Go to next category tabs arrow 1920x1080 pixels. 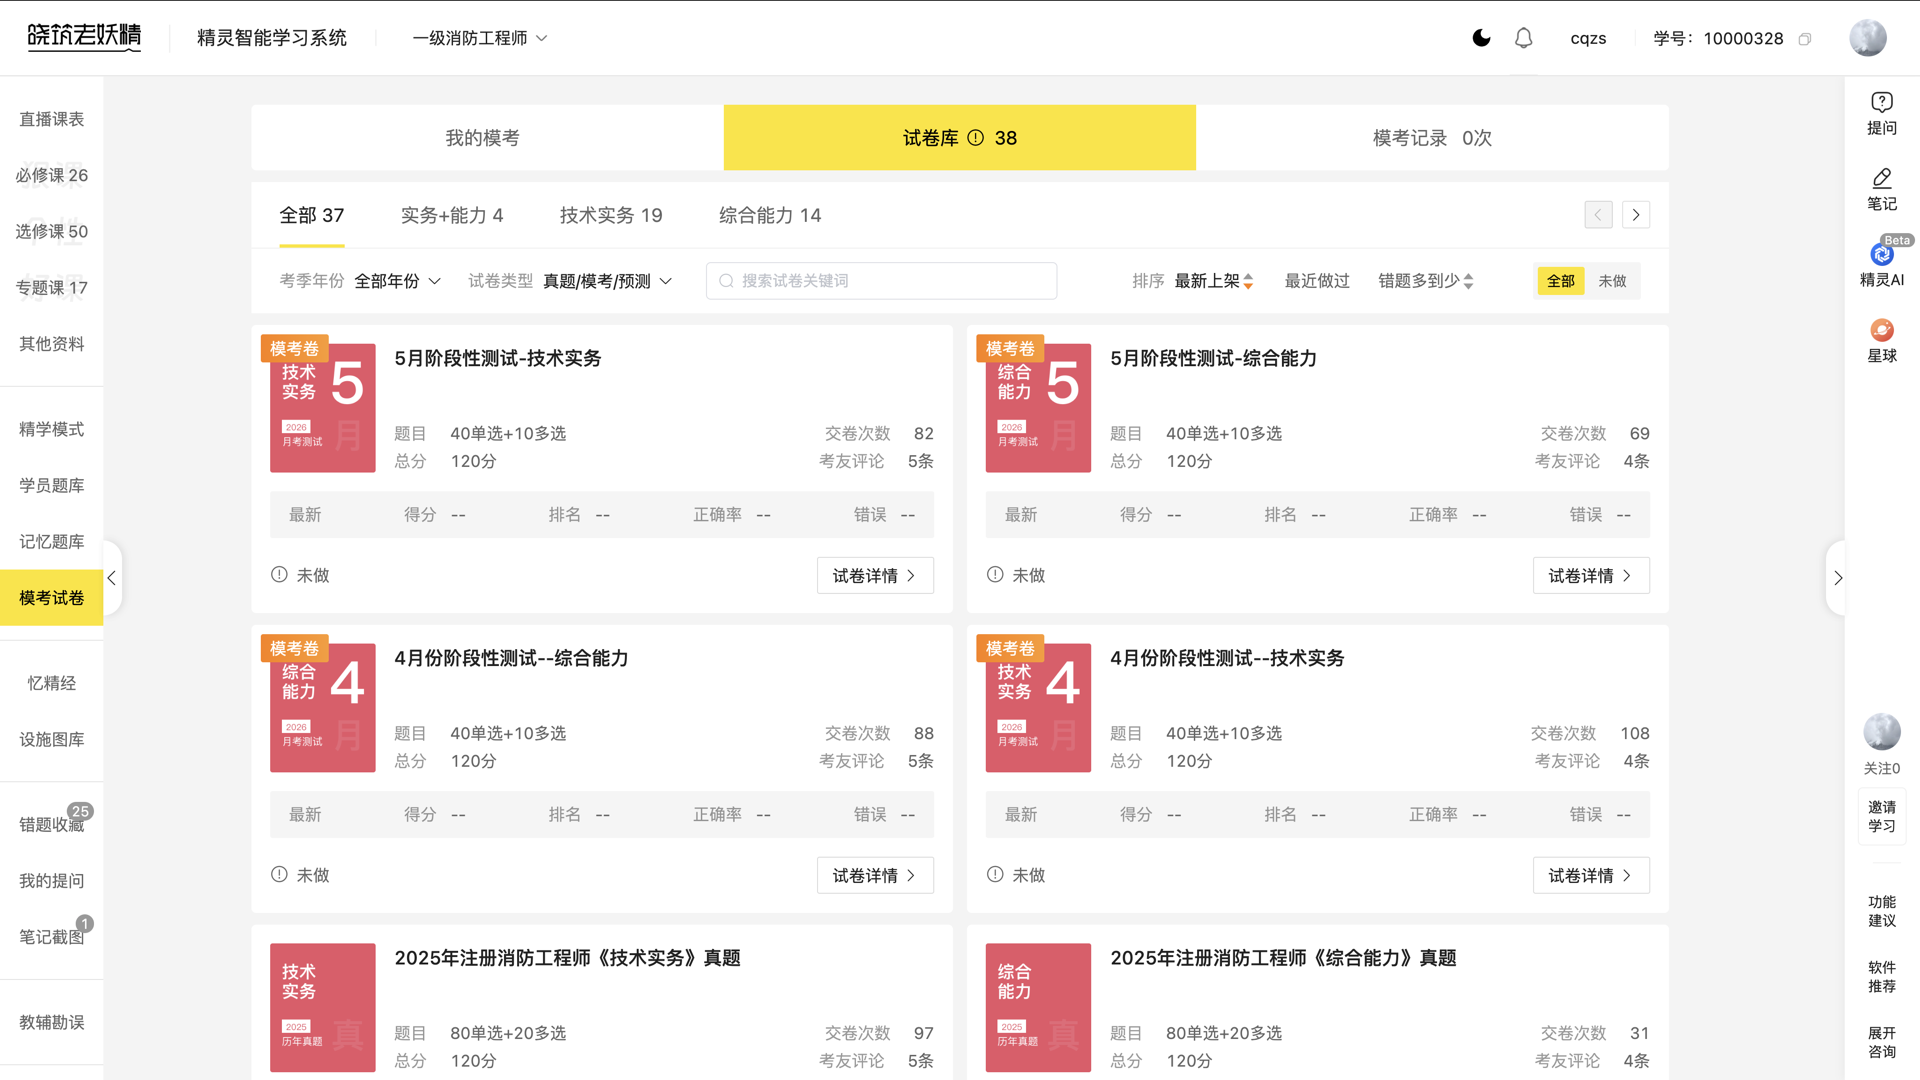point(1636,215)
